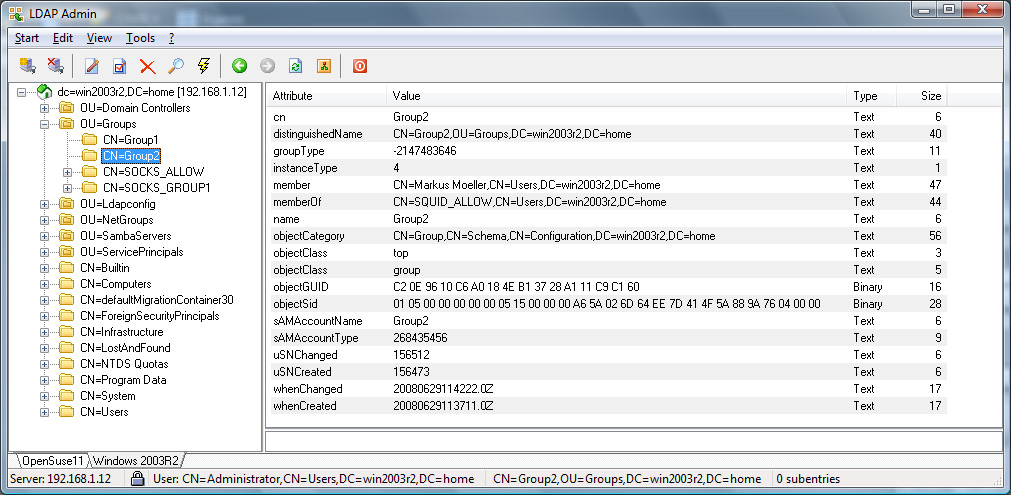Maximize the LDAP Admin window

[x=949, y=8]
